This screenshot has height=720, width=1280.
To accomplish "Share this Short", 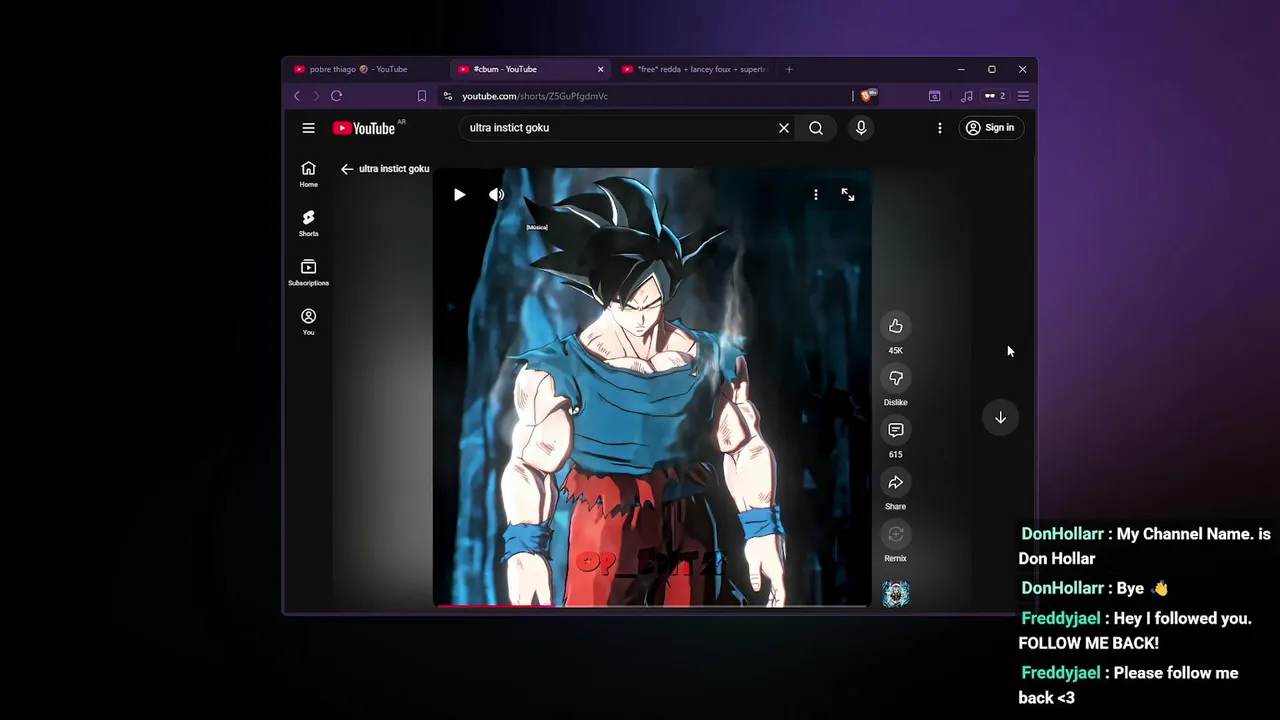I will (896, 482).
